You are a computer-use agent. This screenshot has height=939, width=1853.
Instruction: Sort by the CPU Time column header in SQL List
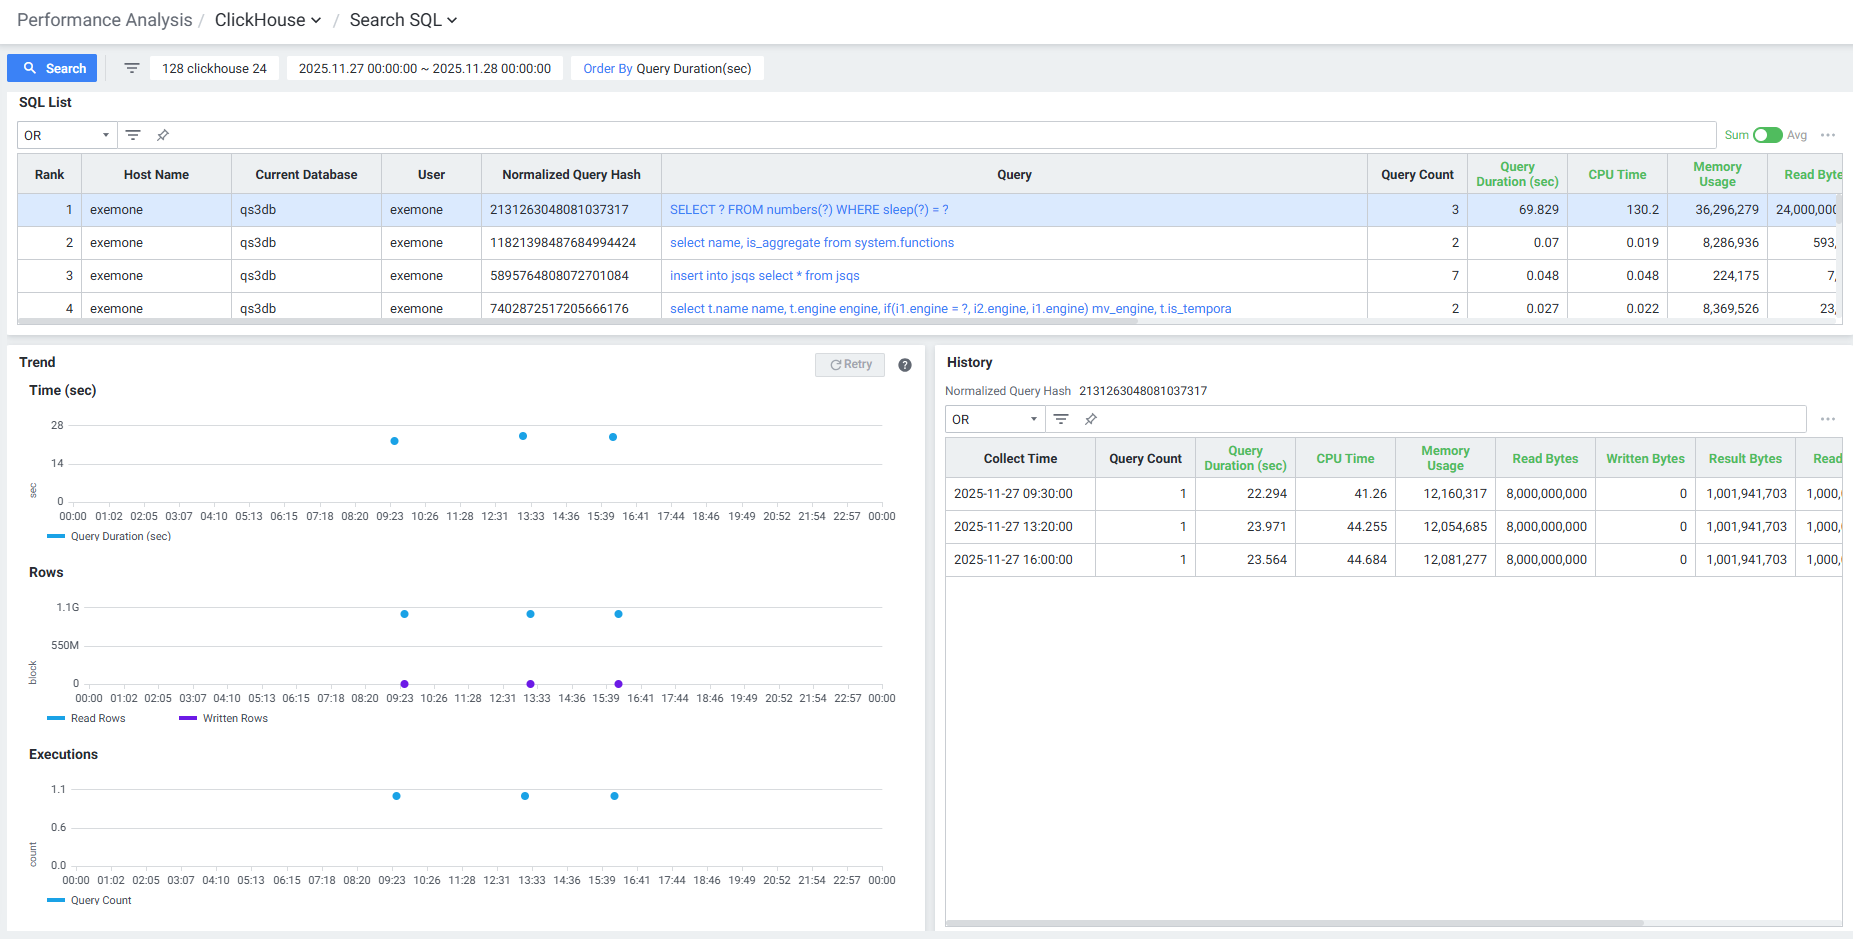point(1617,174)
